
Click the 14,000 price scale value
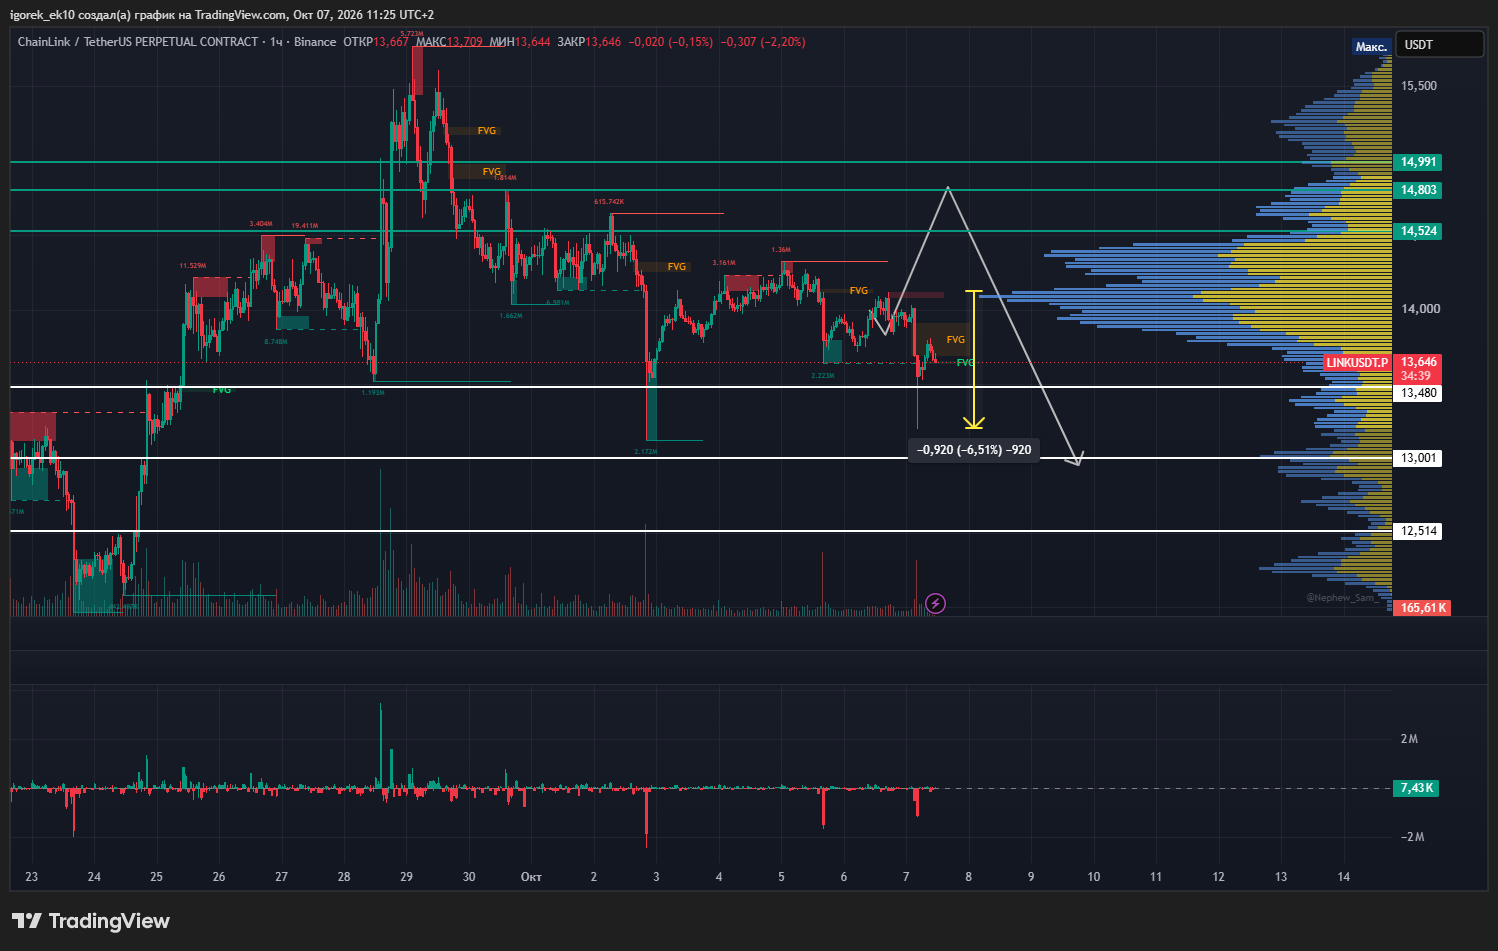[x=1420, y=309]
